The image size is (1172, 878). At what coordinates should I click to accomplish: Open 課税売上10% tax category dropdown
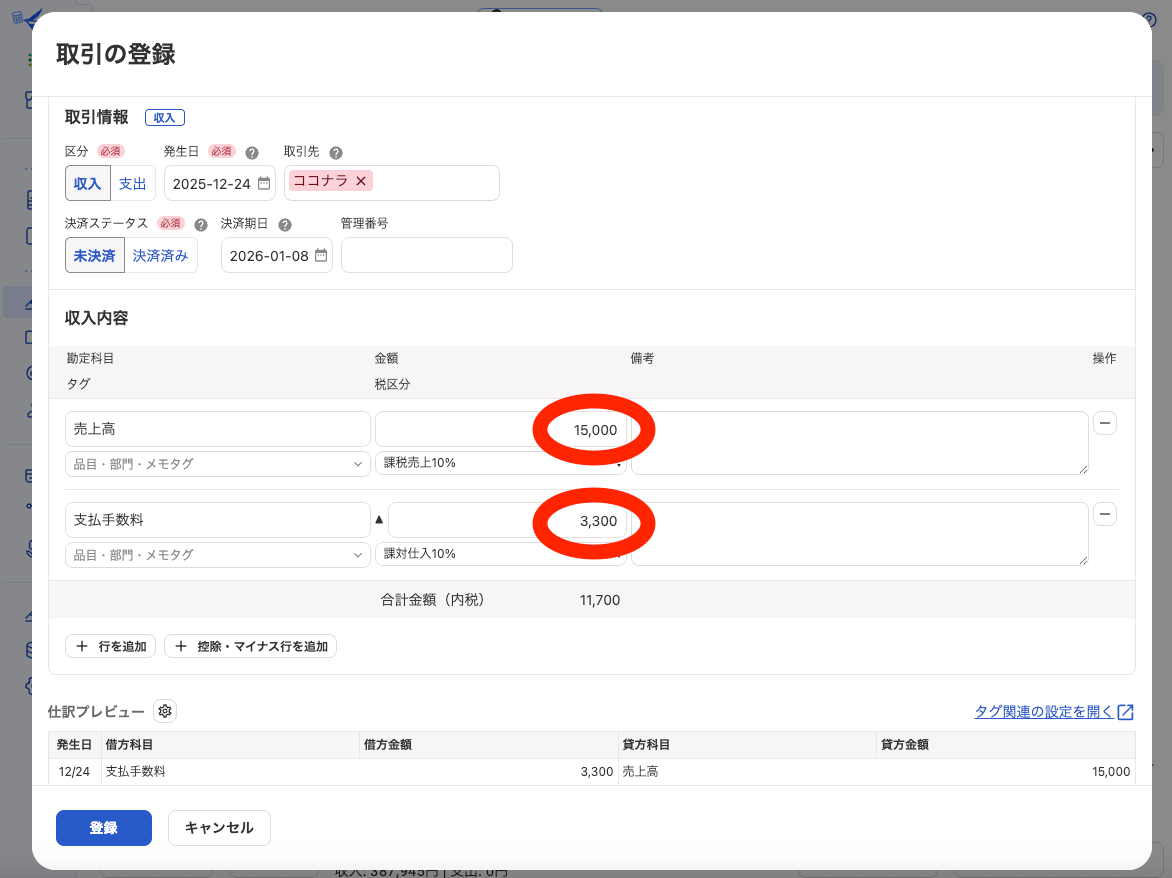coord(500,464)
